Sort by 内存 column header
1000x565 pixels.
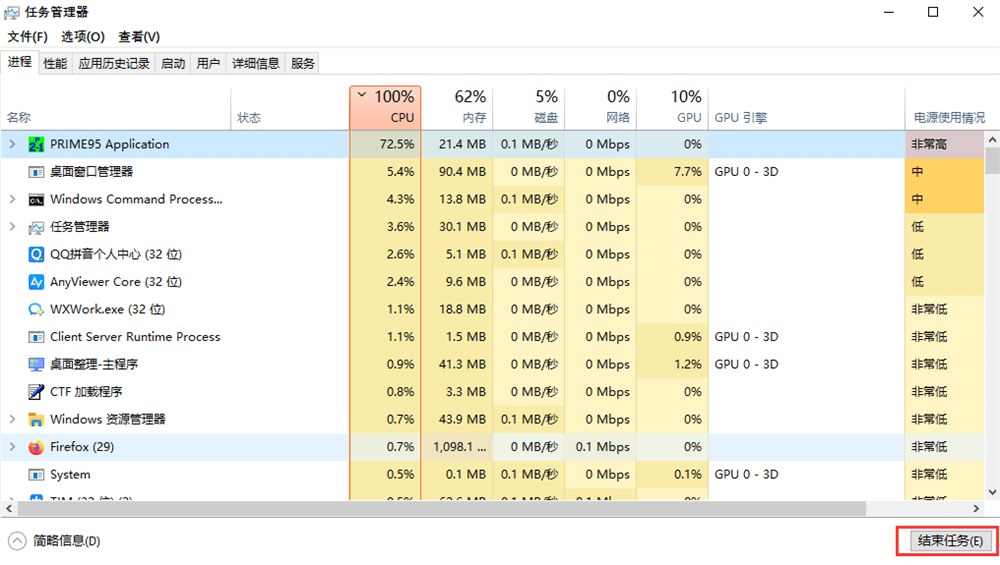click(x=457, y=107)
